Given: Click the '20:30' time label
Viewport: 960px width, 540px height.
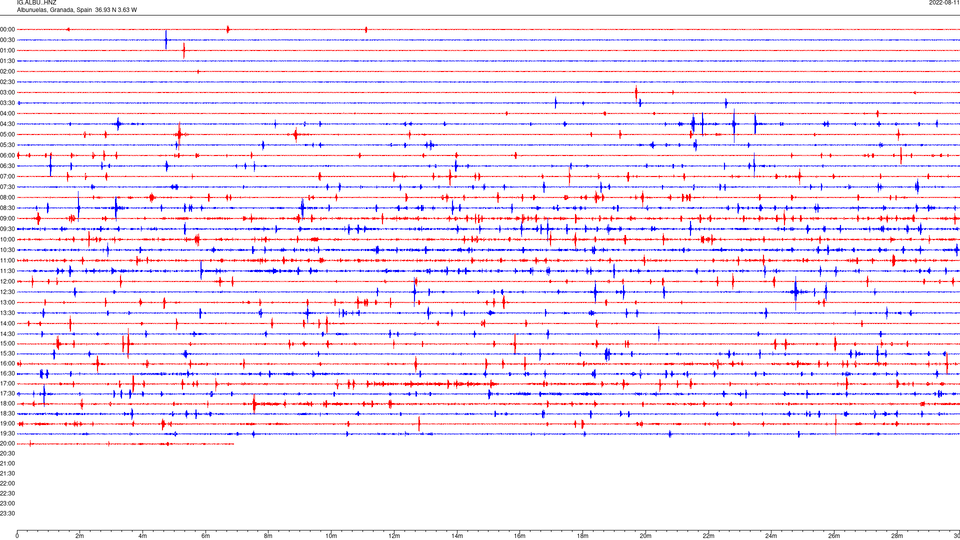Looking at the screenshot, I should coord(8,454).
